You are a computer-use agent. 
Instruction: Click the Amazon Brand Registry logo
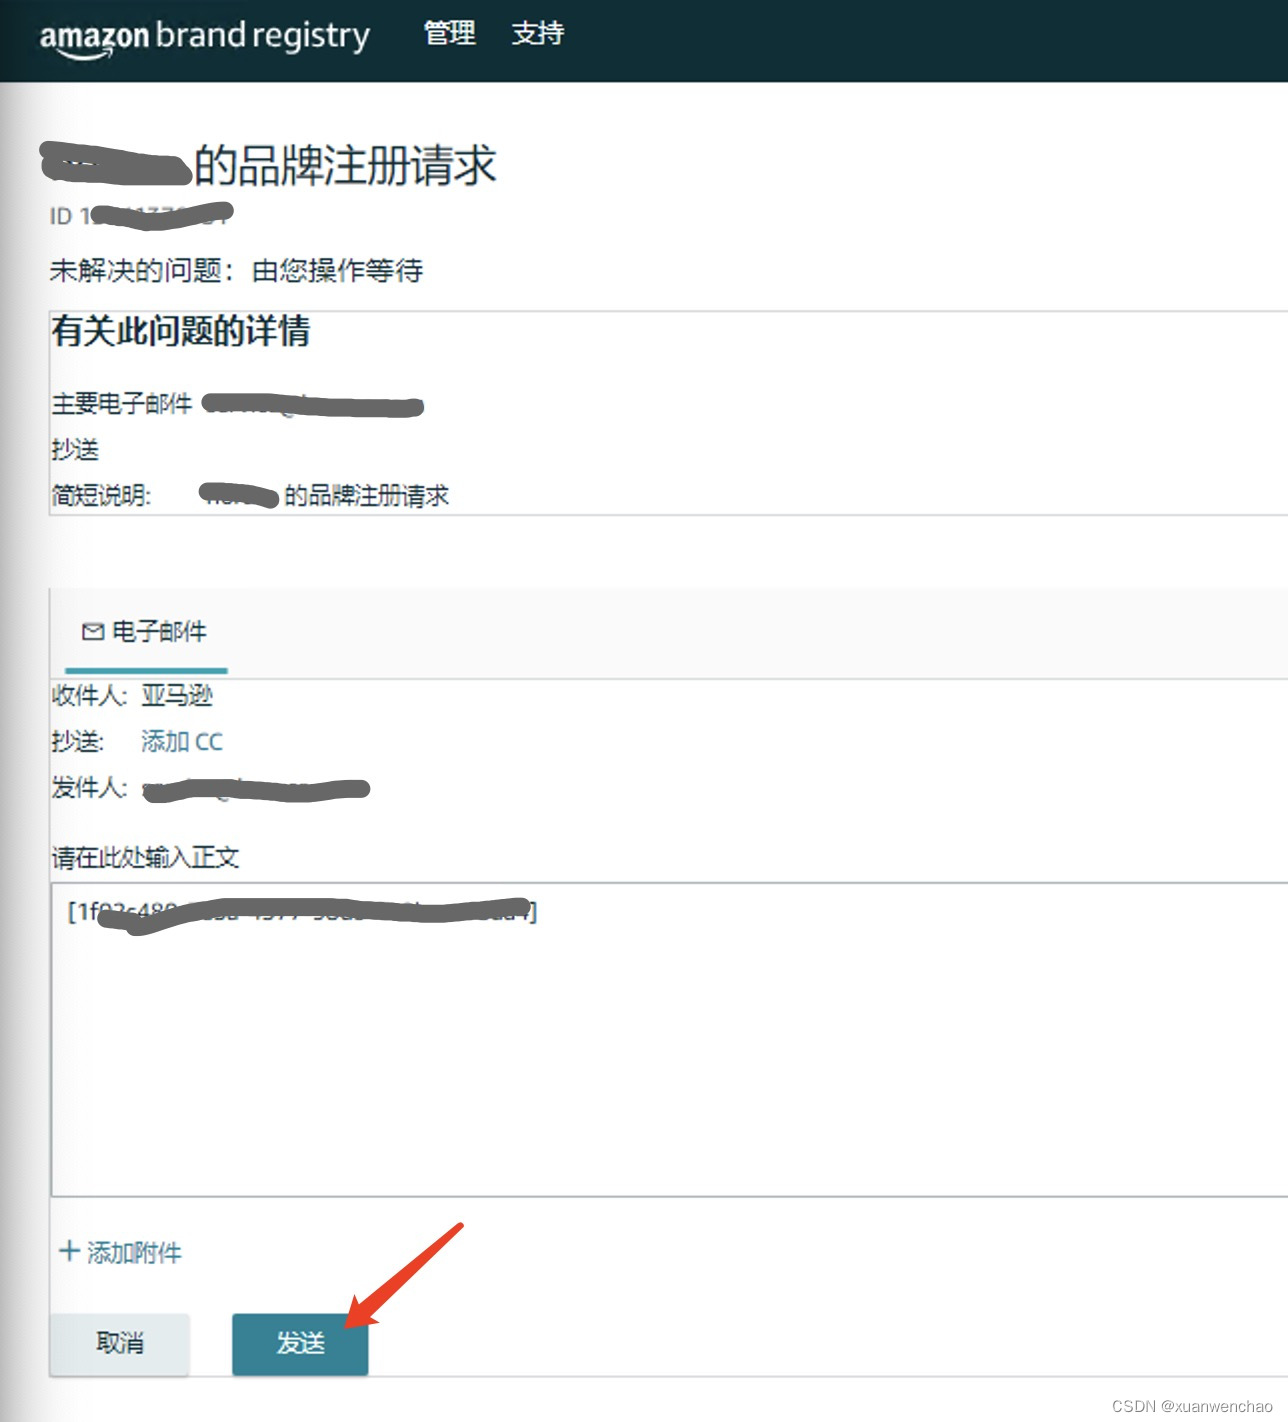click(x=205, y=38)
